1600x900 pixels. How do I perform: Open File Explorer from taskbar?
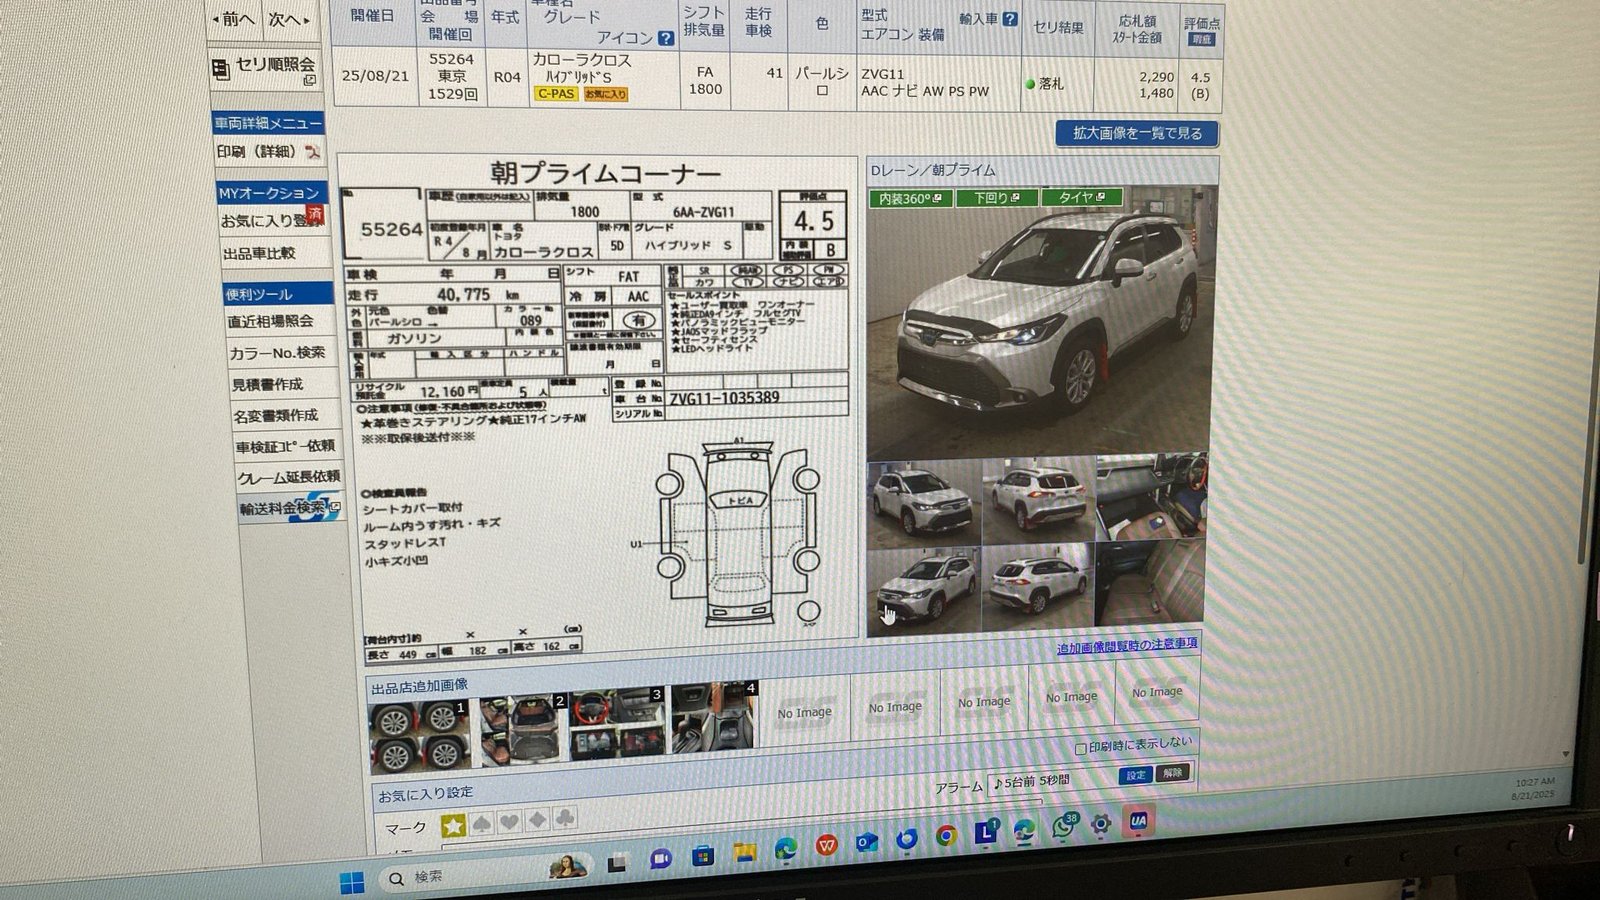click(745, 852)
